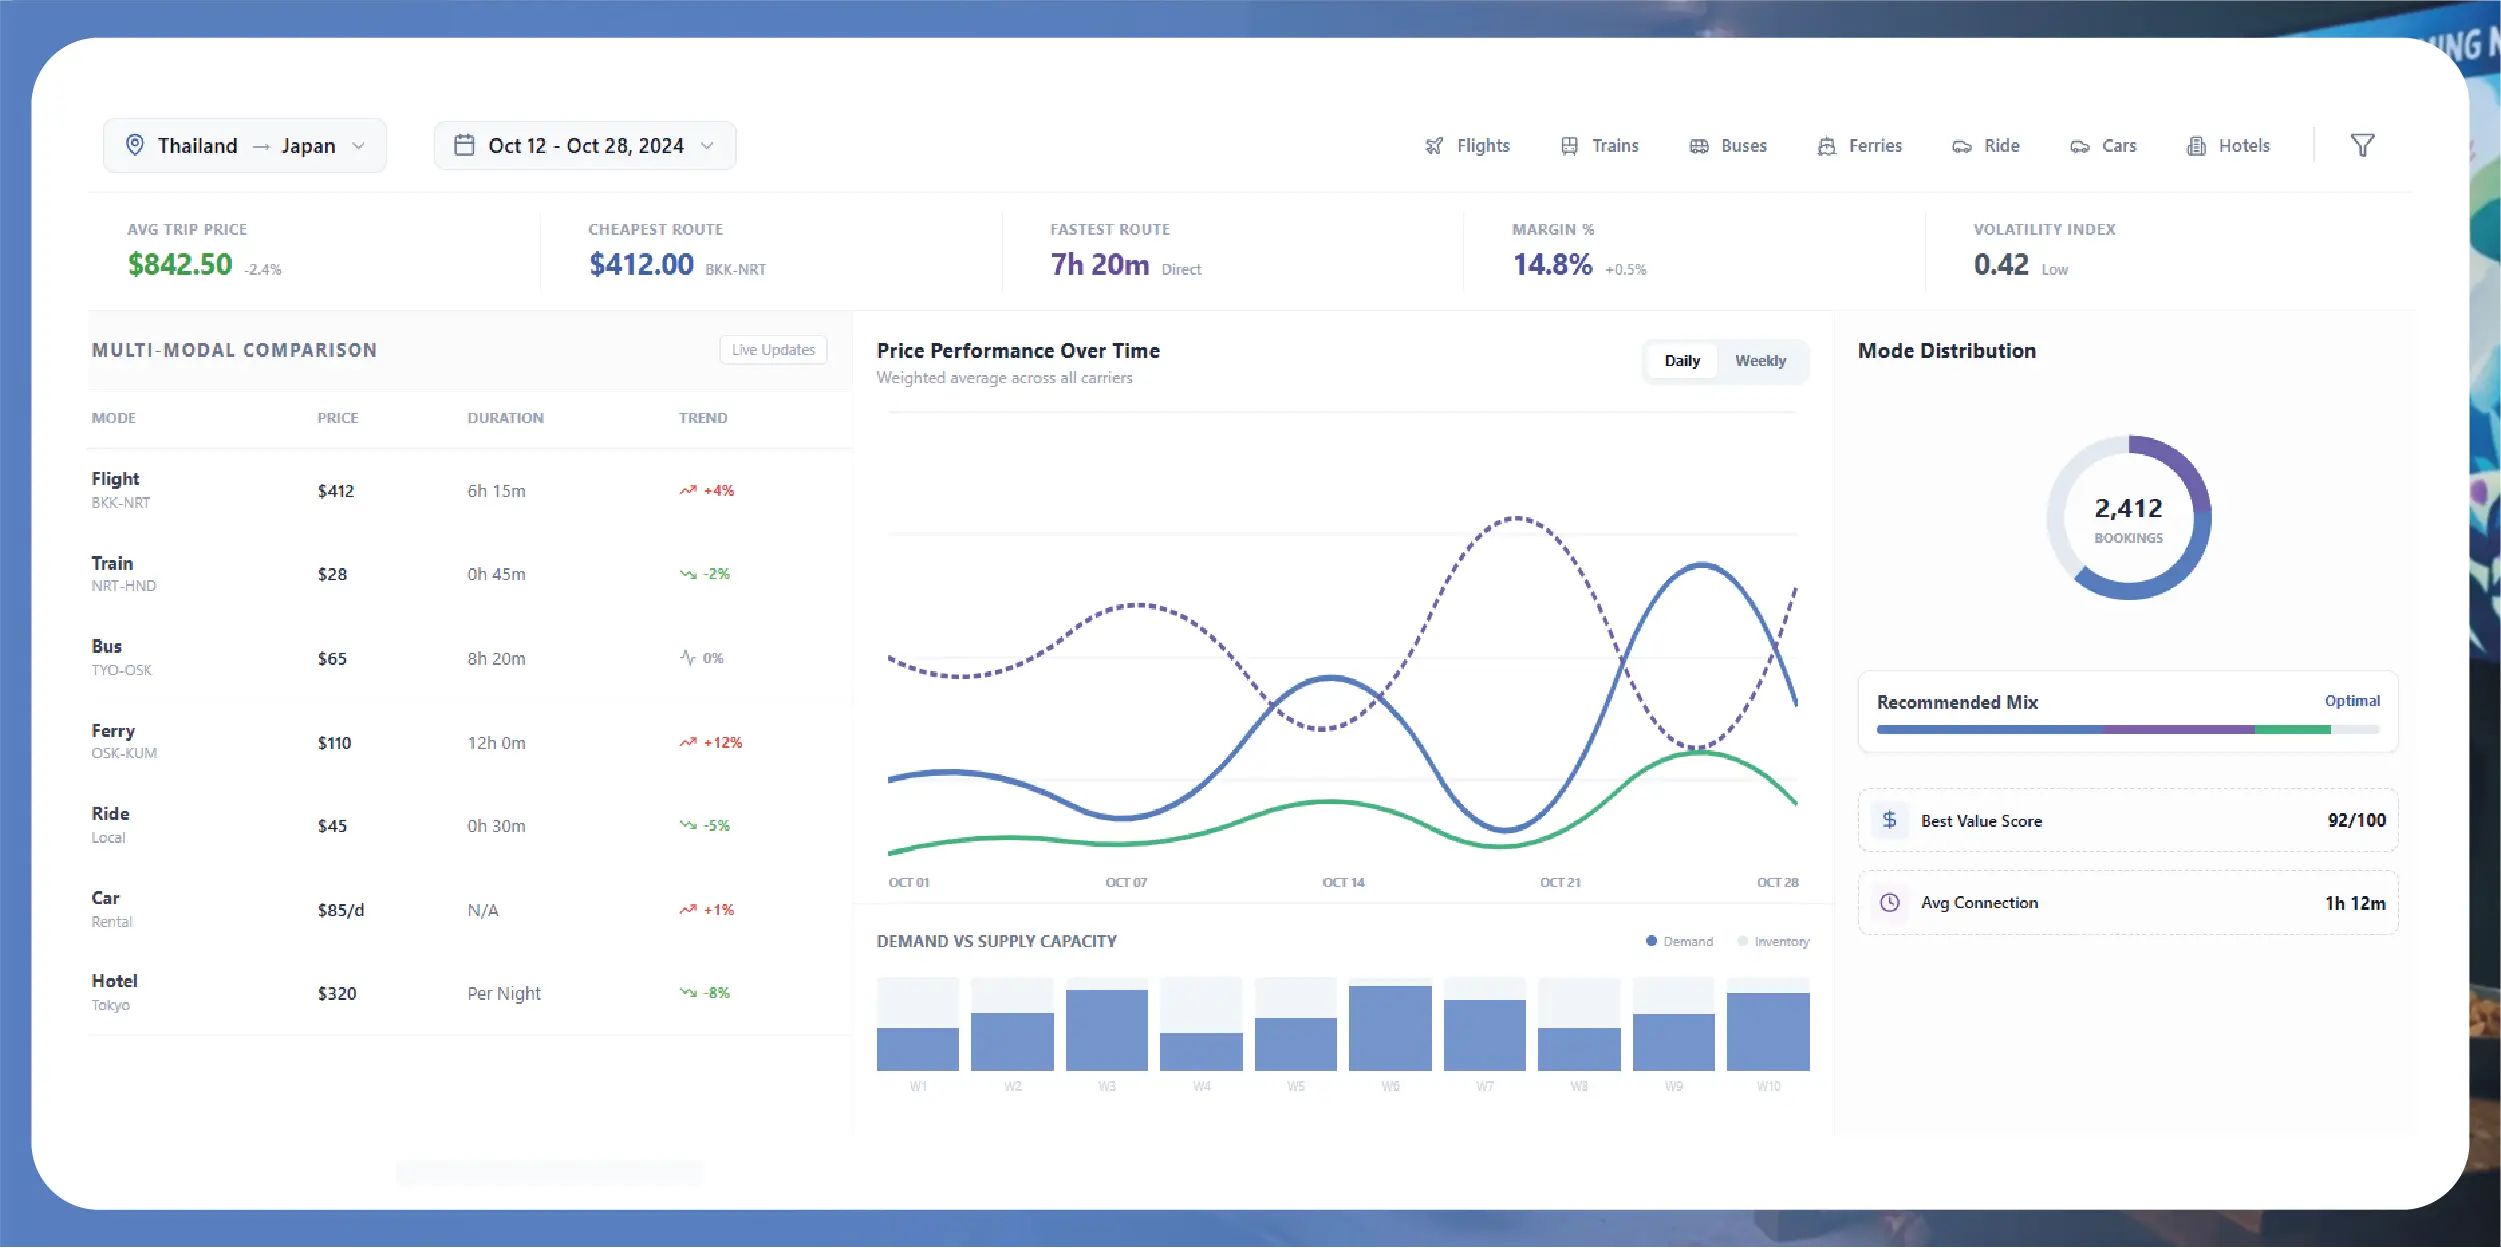Viewport: 2501px width, 1248px height.
Task: Click the Mode Distribution donut chart
Action: pos(2129,517)
